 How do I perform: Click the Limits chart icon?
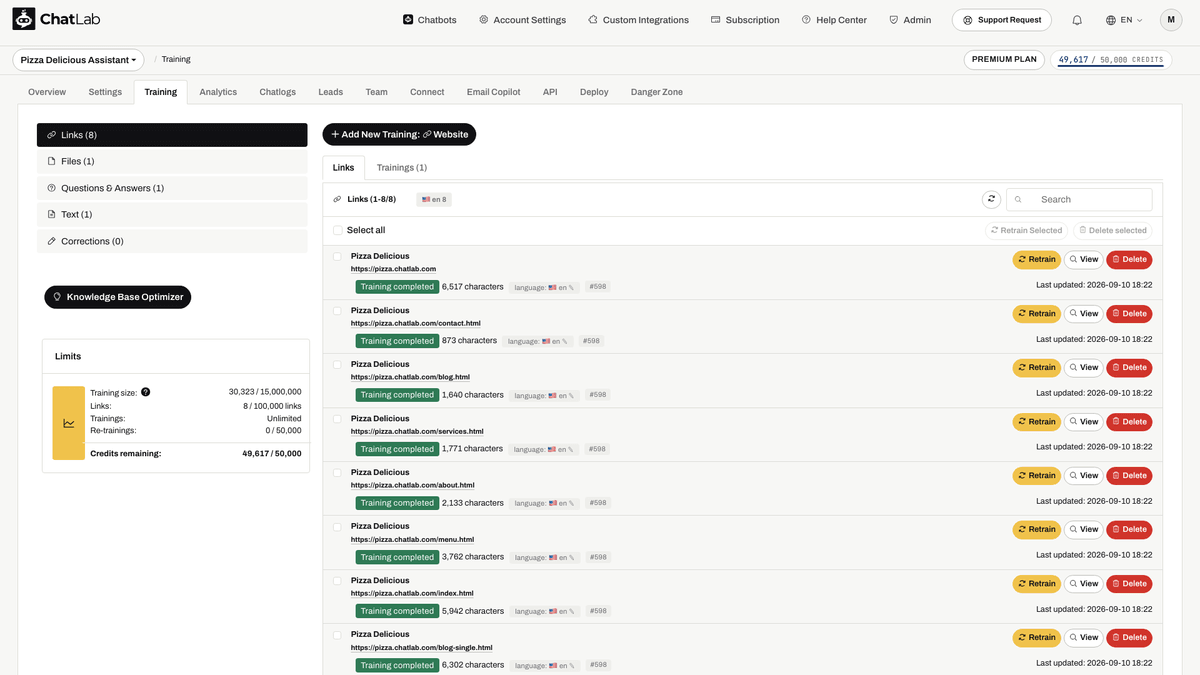pos(69,423)
